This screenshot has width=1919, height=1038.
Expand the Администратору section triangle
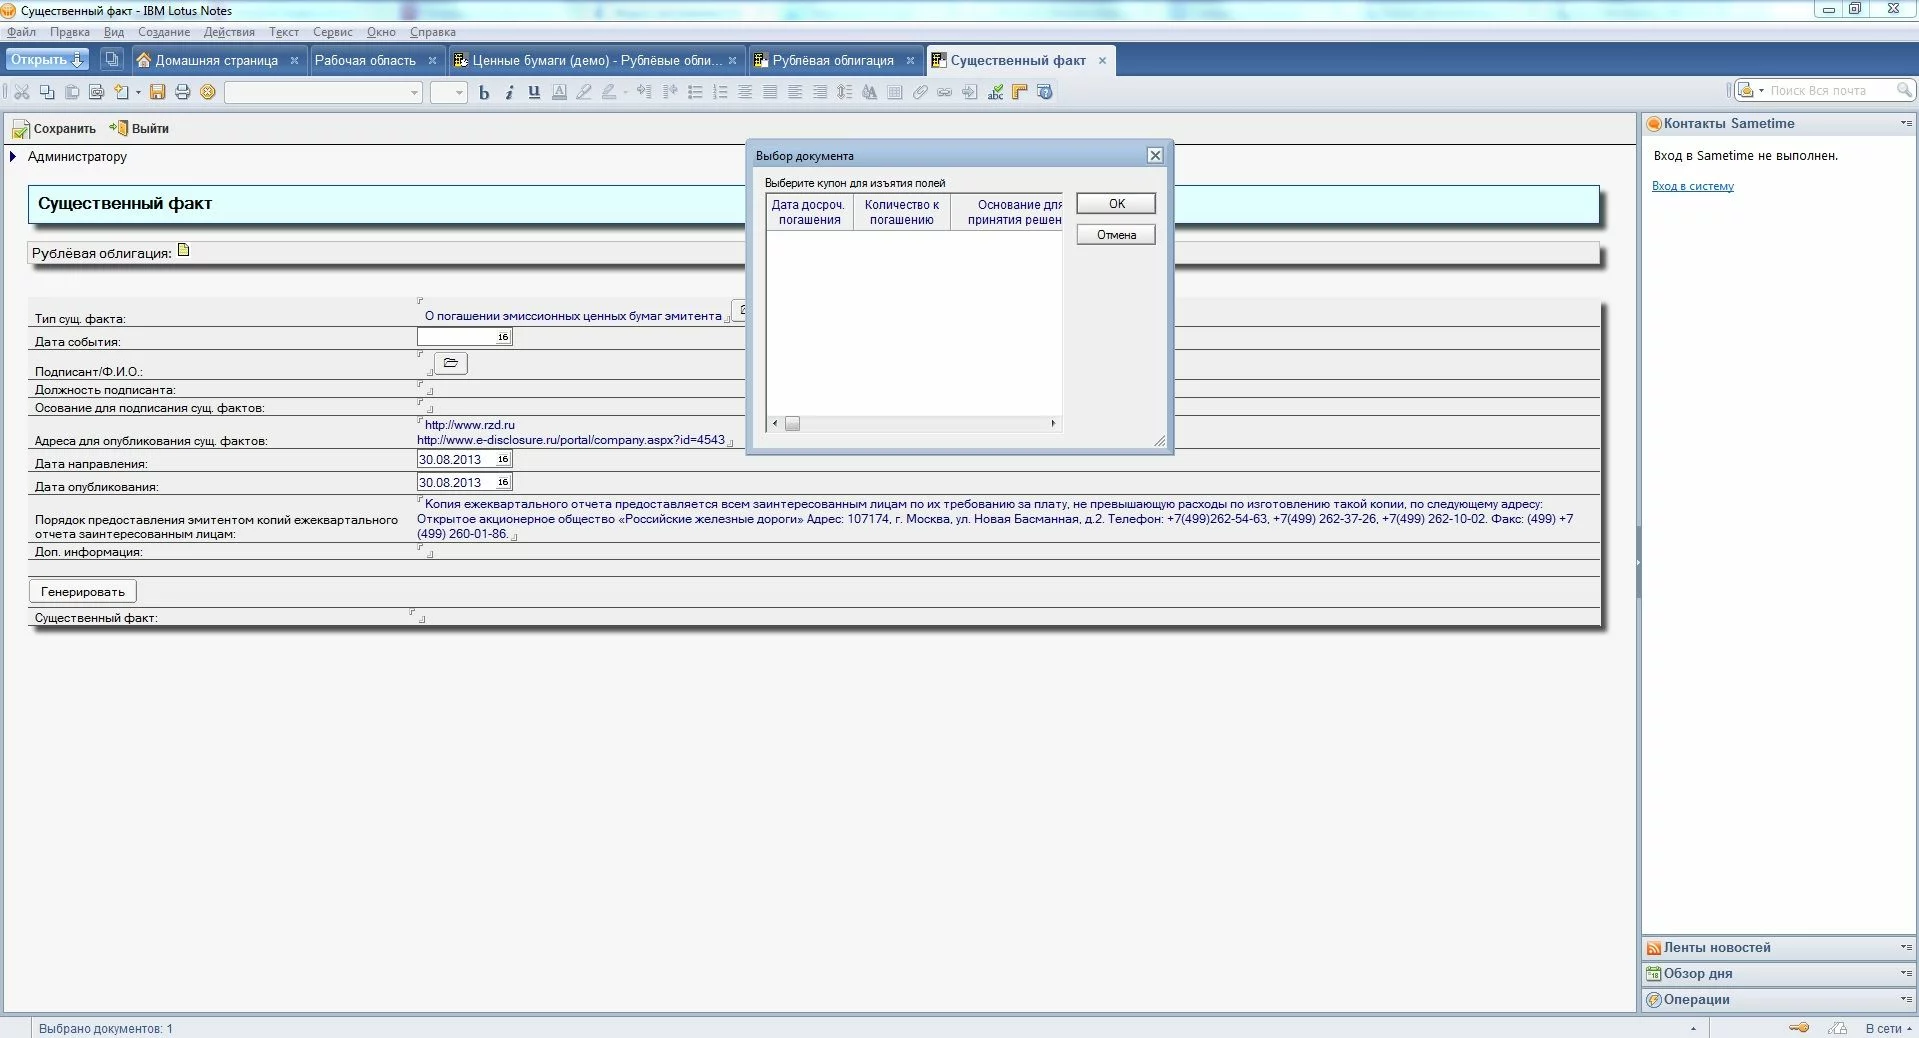coord(13,157)
